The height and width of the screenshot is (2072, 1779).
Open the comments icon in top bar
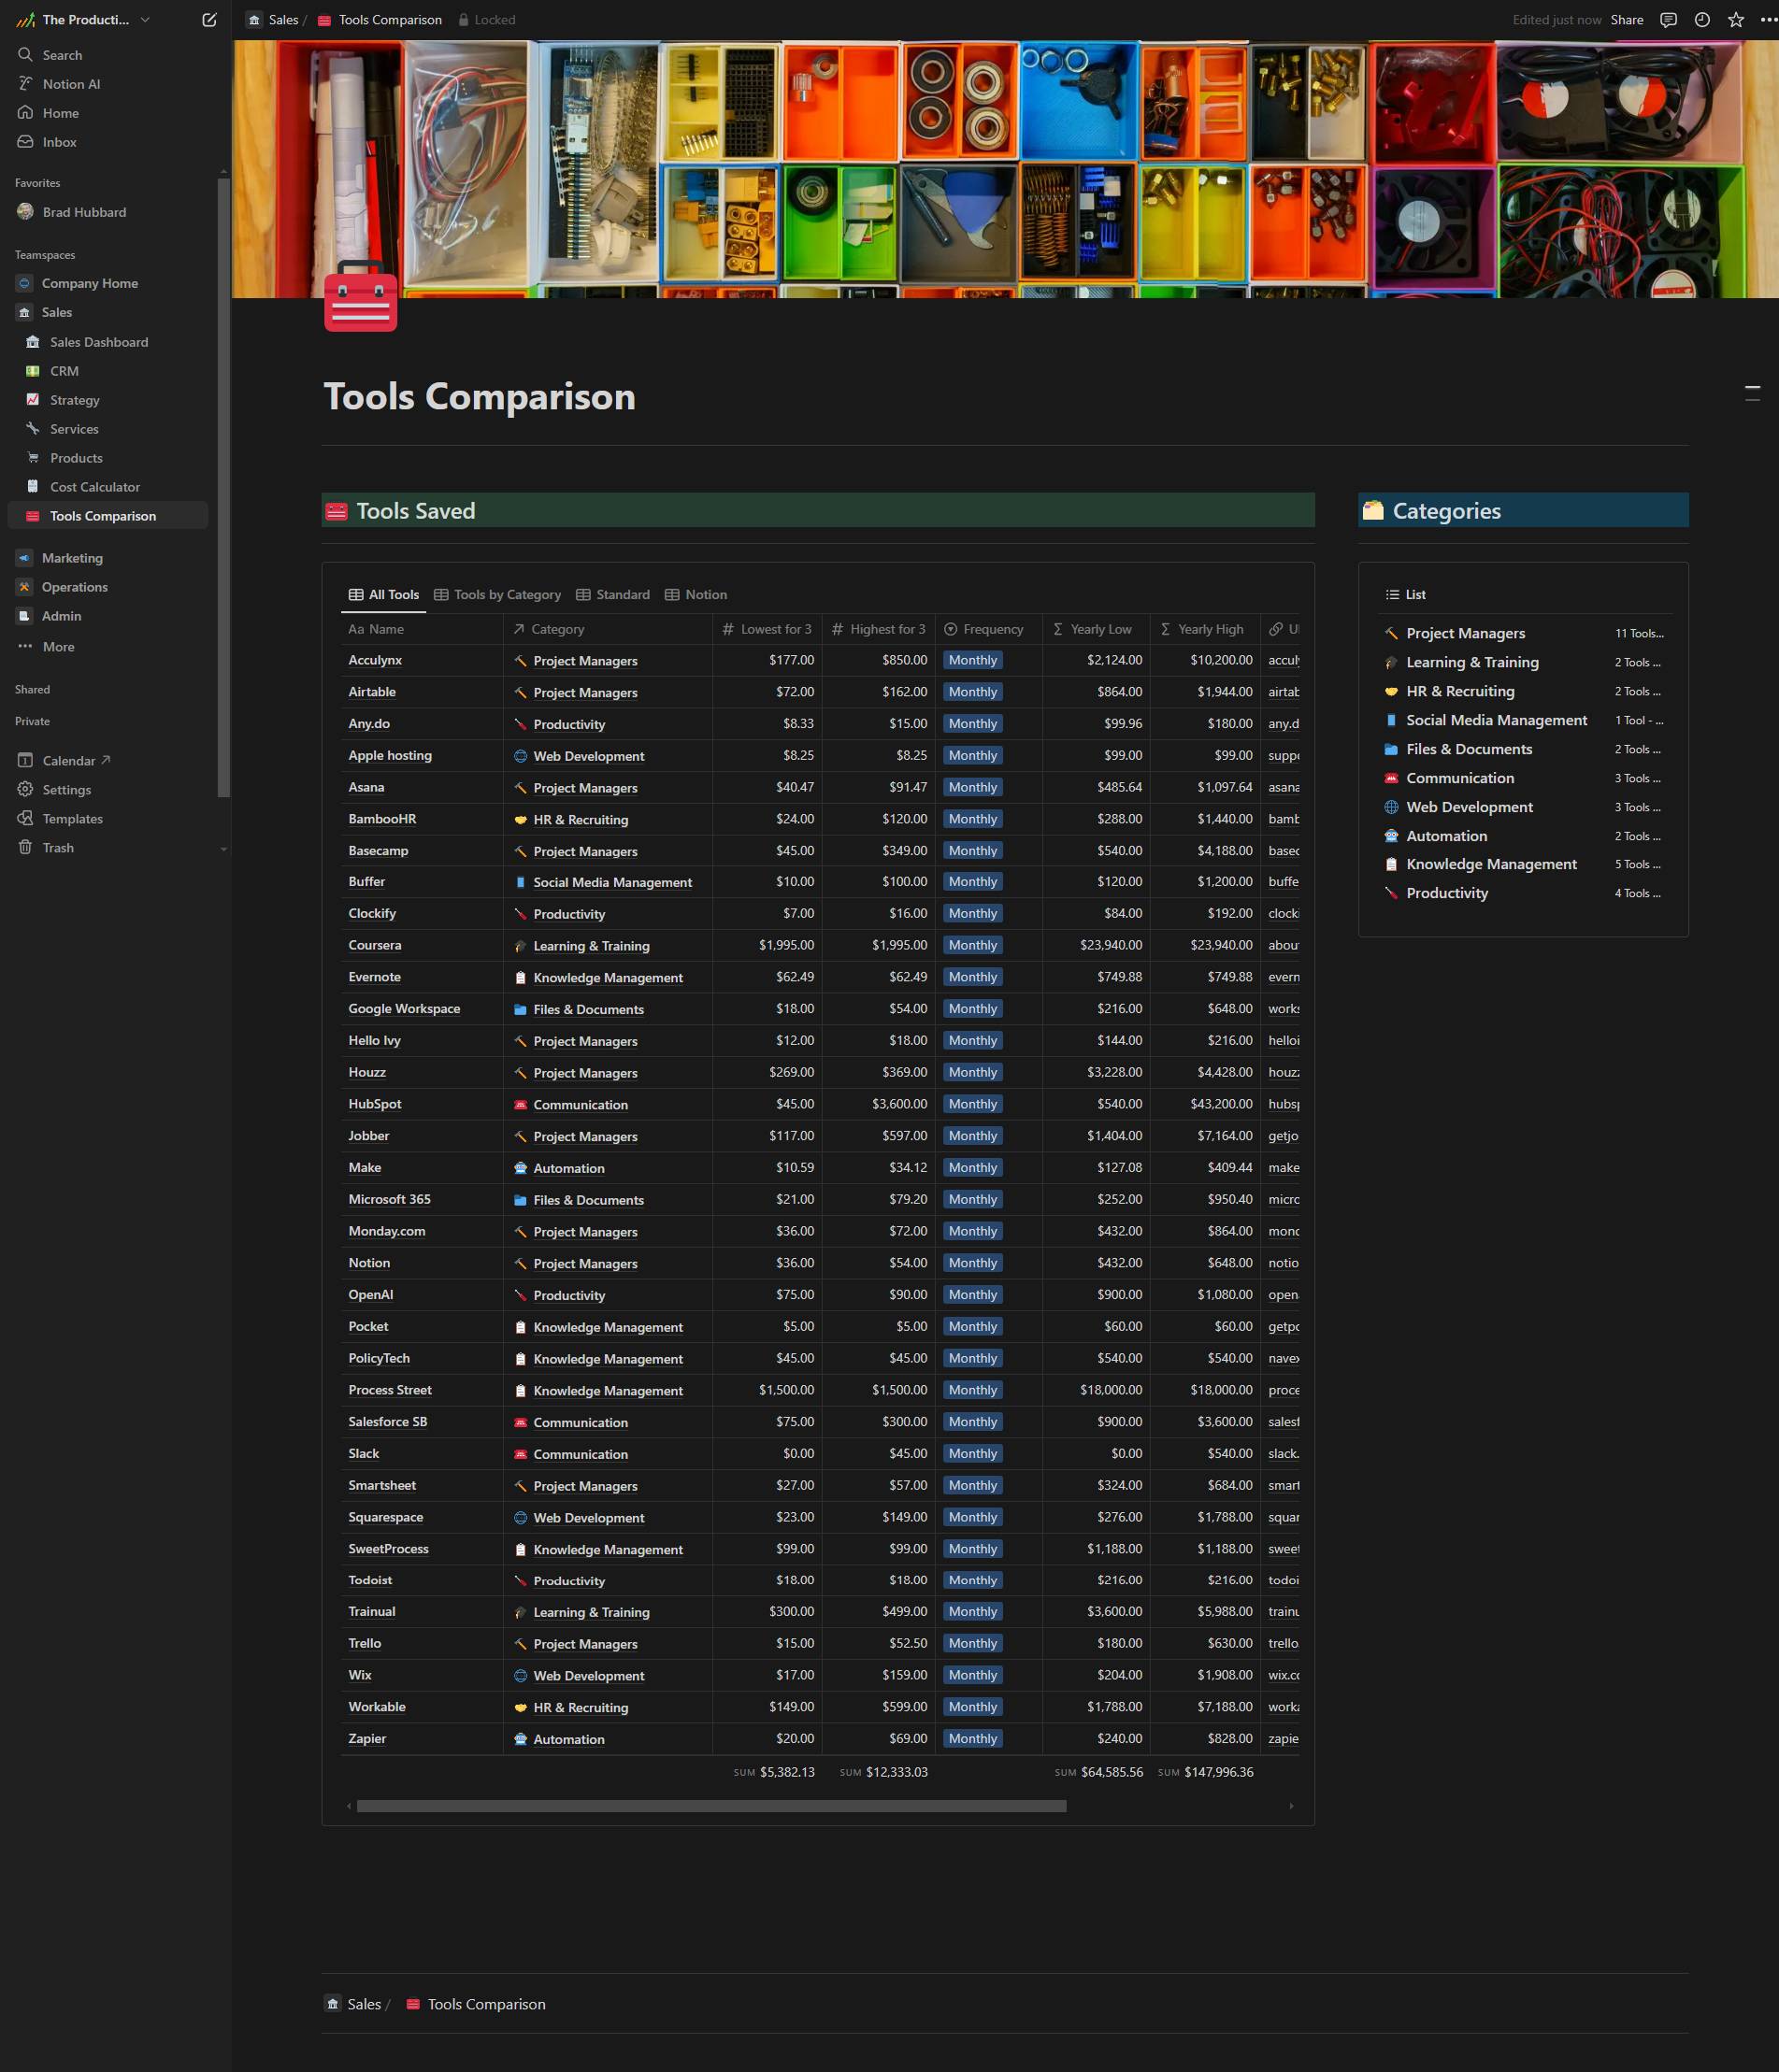[1667, 20]
